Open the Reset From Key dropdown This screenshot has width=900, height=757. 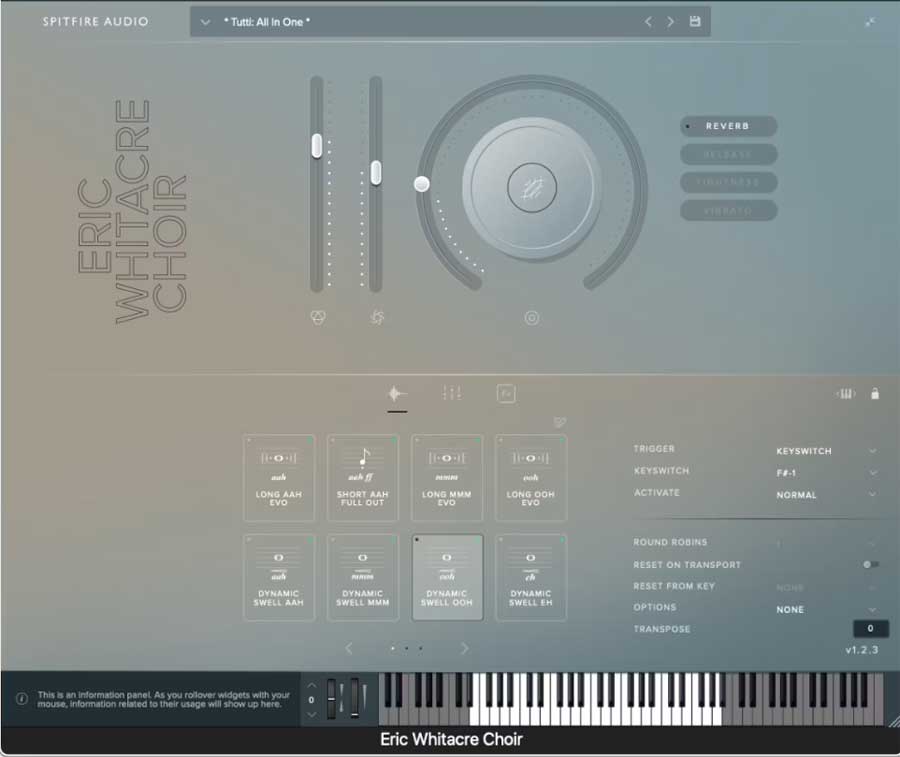(826, 587)
